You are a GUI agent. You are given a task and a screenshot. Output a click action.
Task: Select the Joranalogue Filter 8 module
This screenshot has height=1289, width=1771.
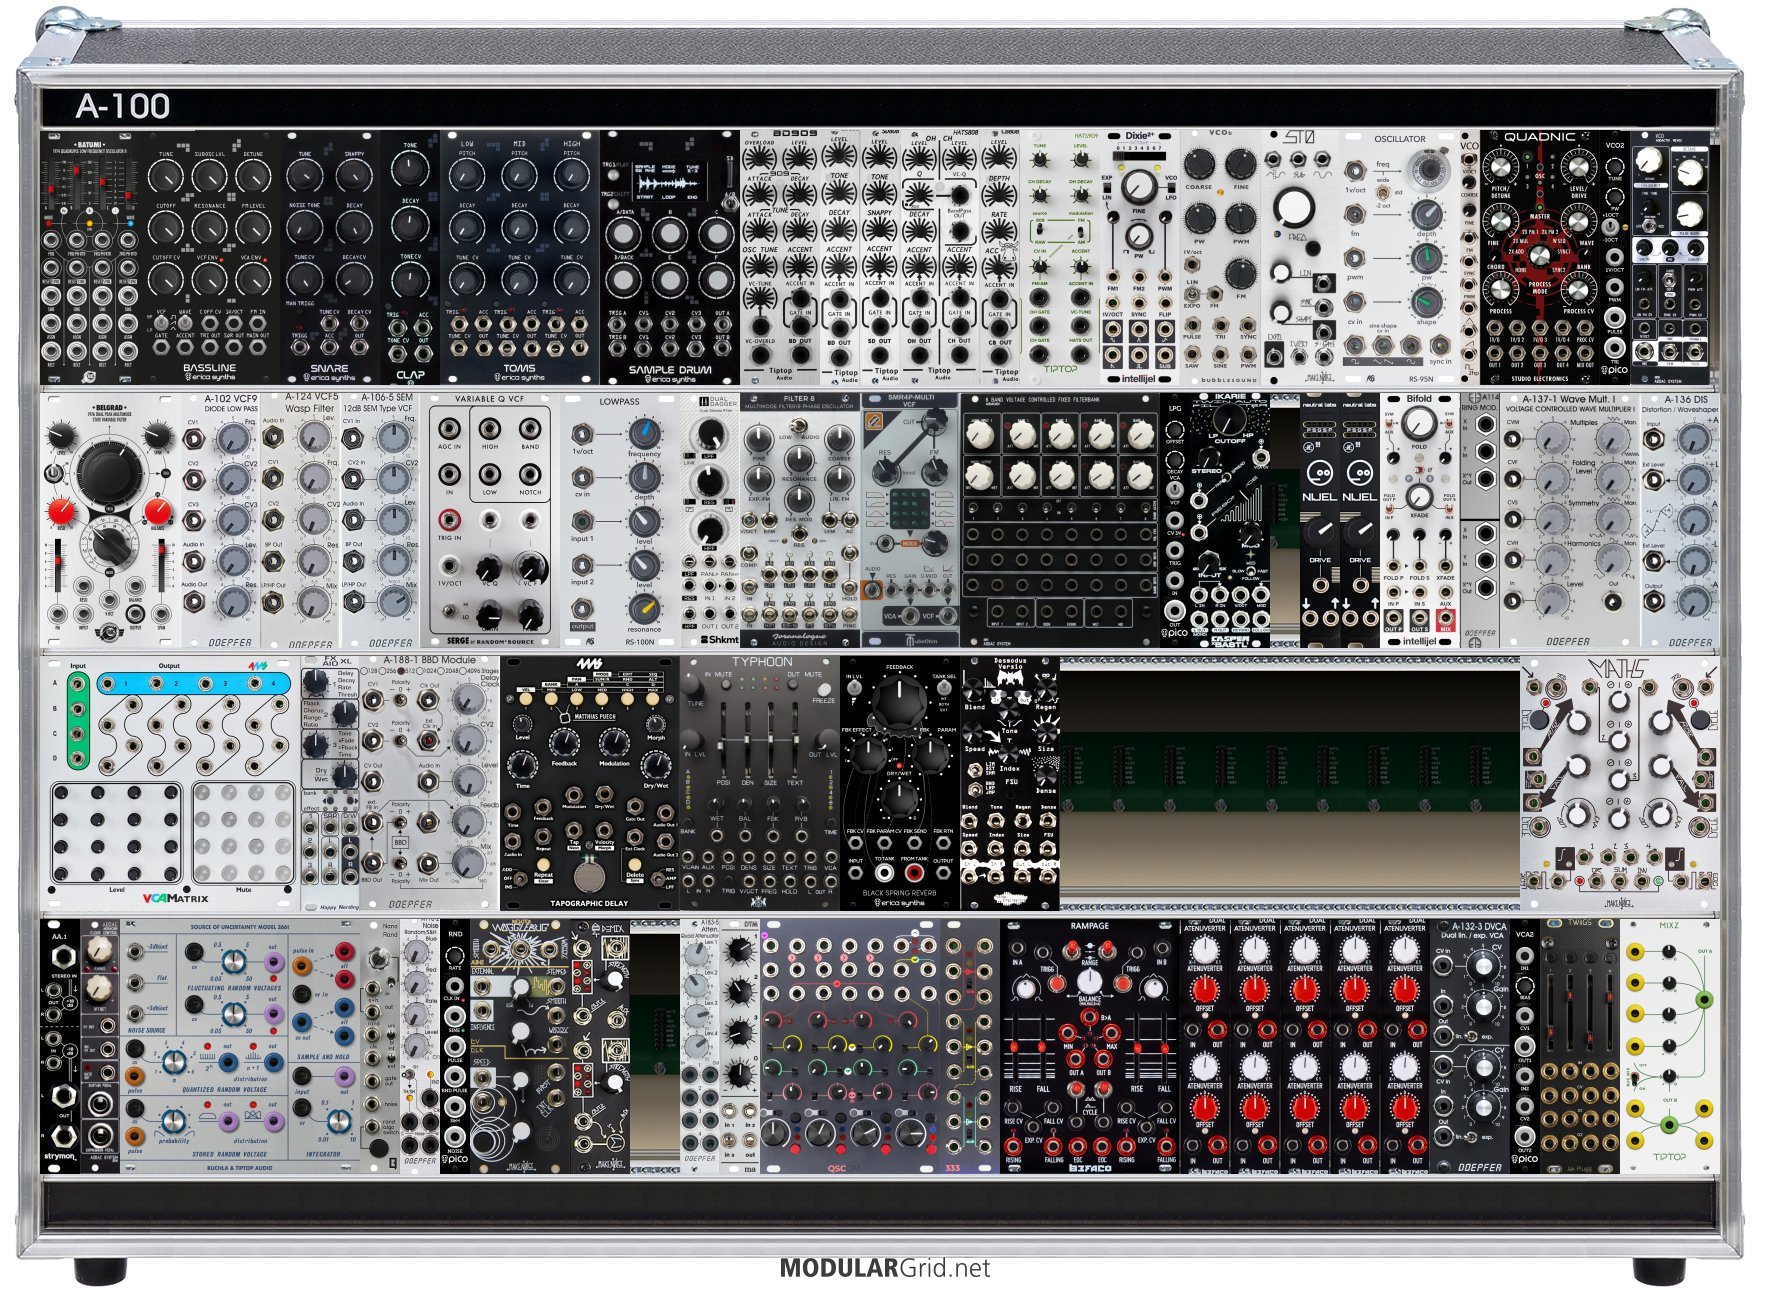tap(800, 520)
